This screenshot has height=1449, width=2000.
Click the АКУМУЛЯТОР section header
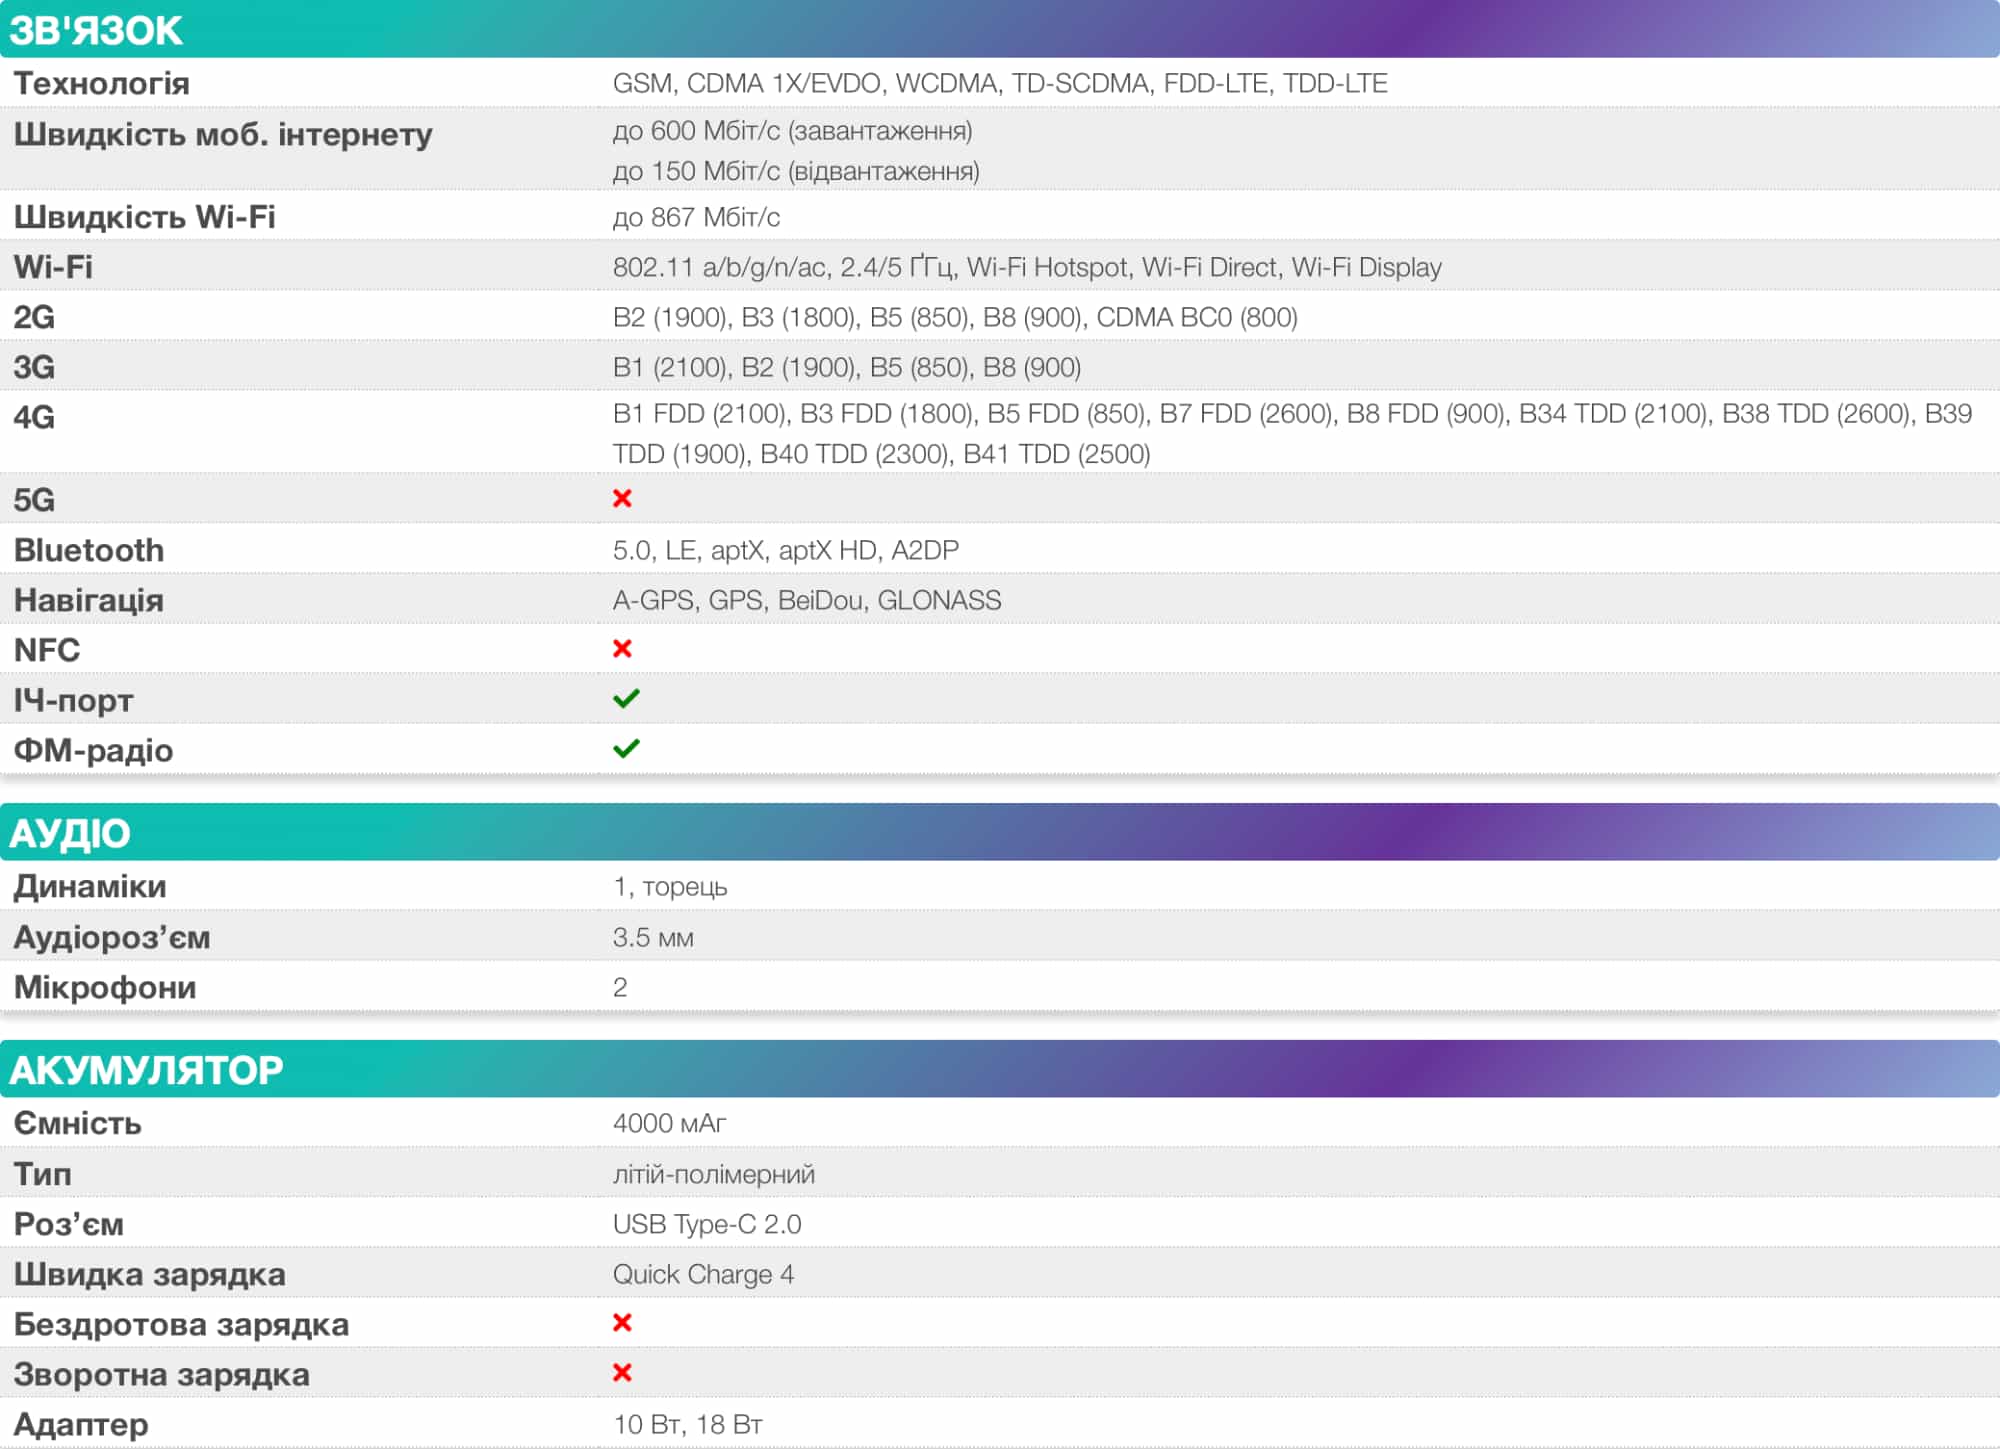click(x=146, y=1070)
